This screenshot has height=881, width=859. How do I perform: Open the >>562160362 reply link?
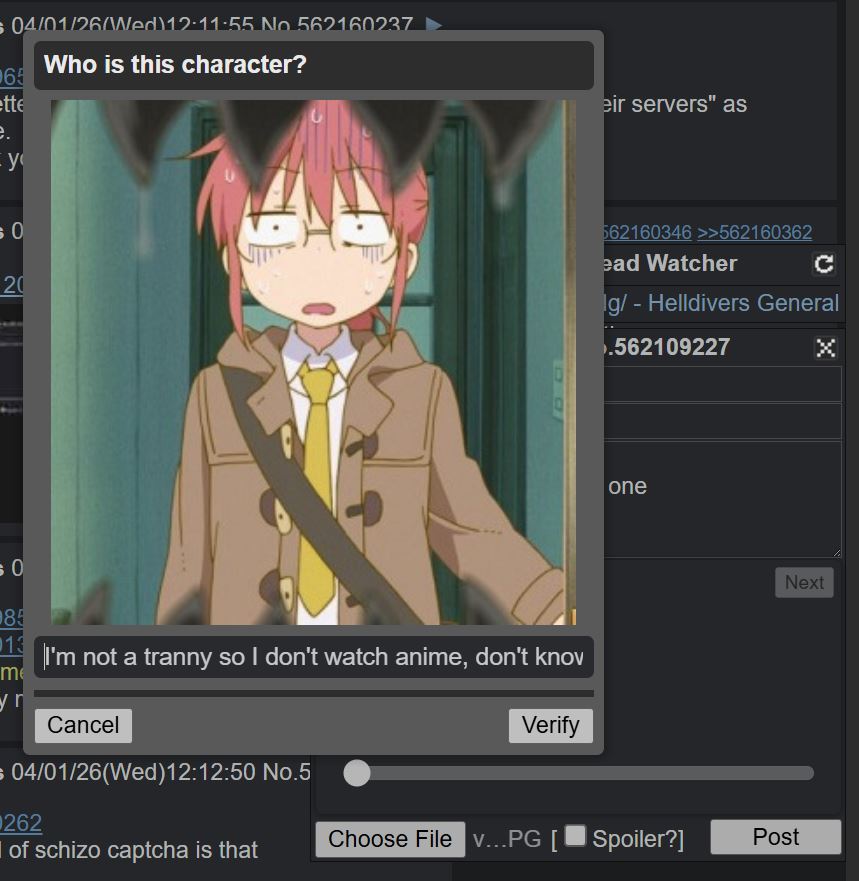click(x=755, y=232)
